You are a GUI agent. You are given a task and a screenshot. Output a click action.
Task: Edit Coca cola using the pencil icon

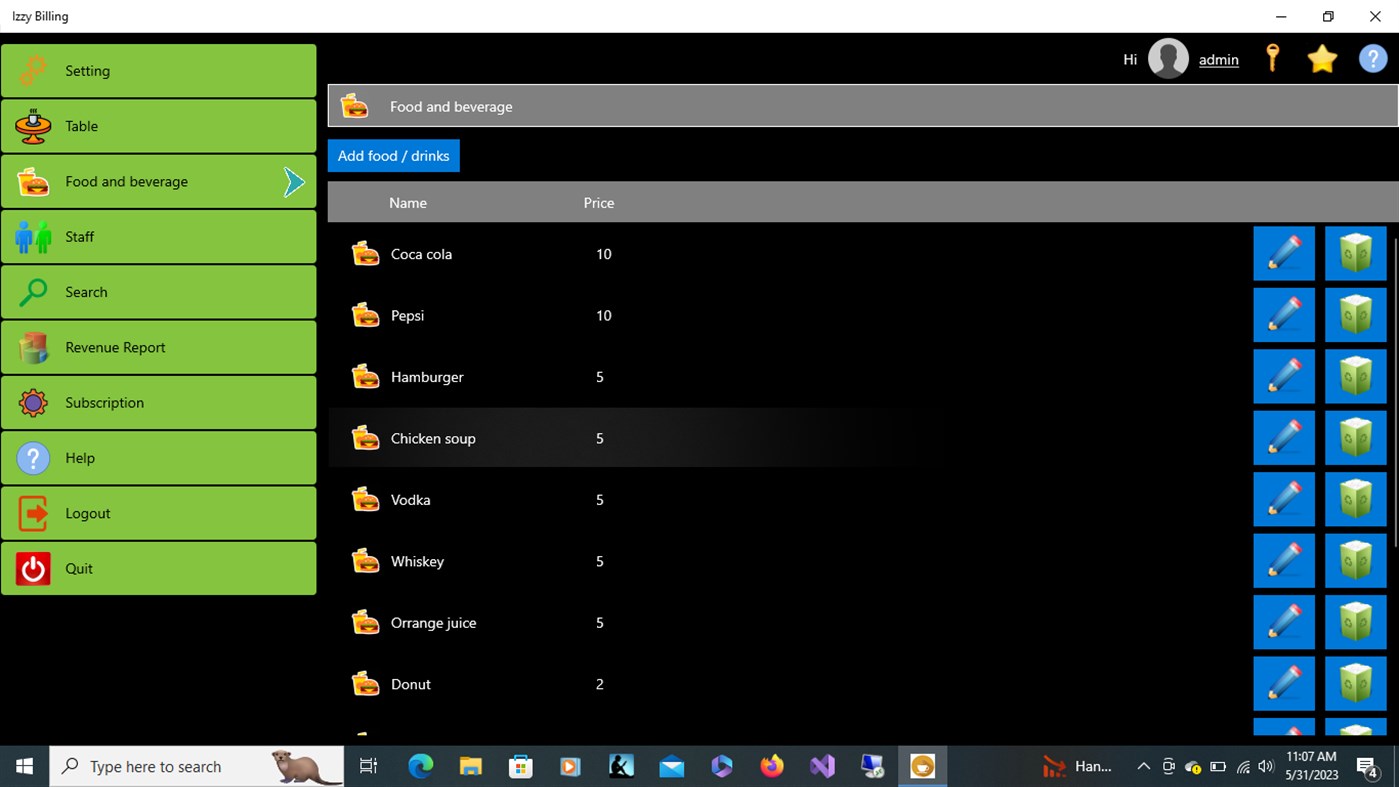point(1284,253)
